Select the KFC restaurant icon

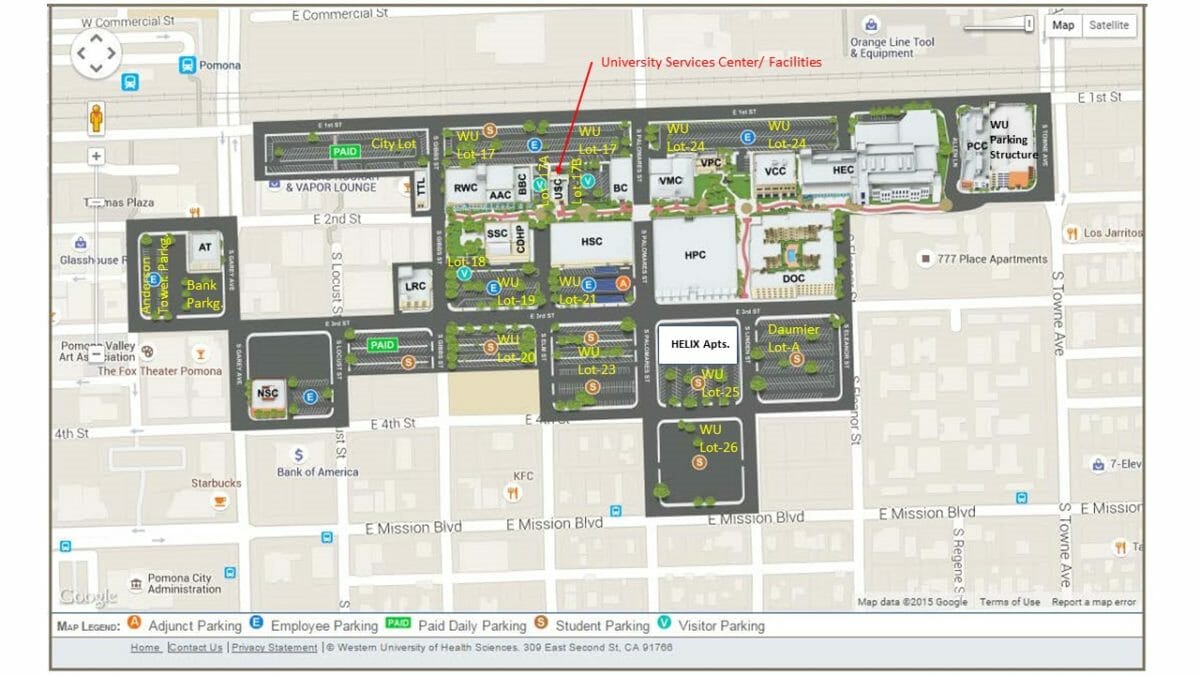pyautogui.click(x=512, y=492)
